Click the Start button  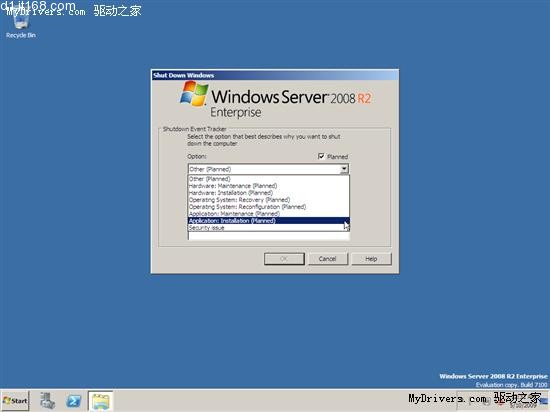coord(15,400)
